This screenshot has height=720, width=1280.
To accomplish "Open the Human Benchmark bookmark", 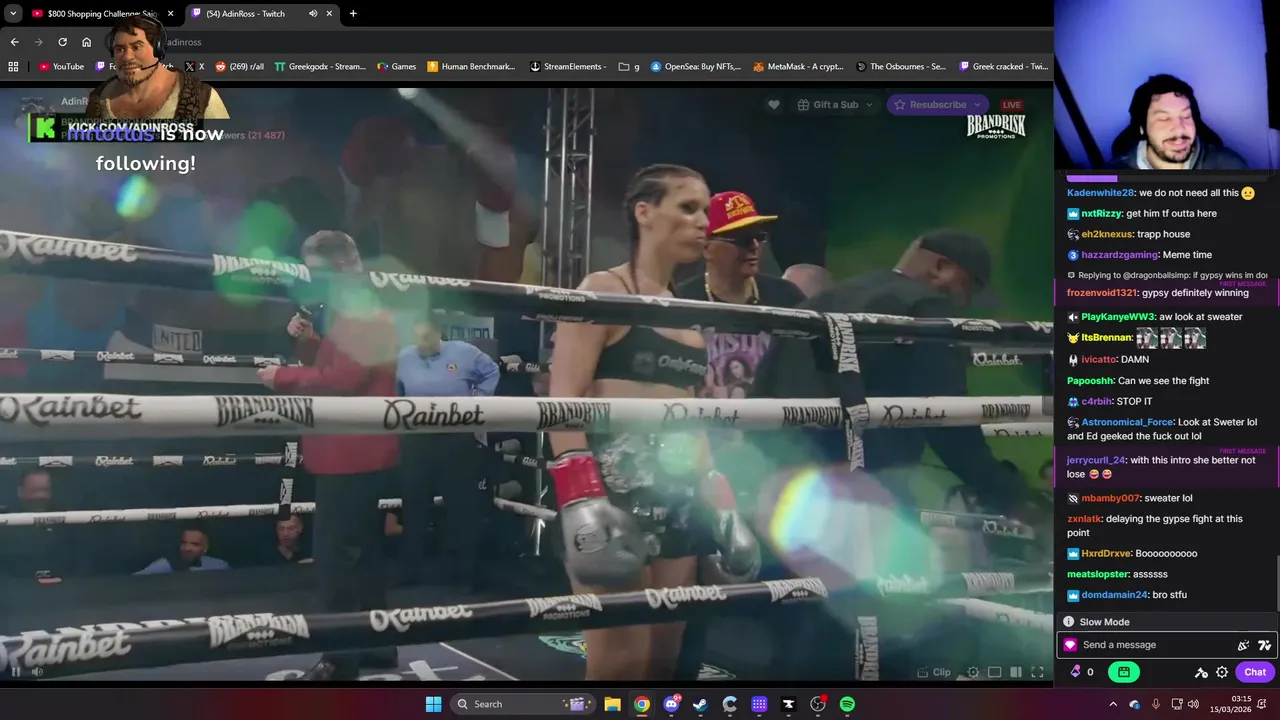I will pos(471,66).
